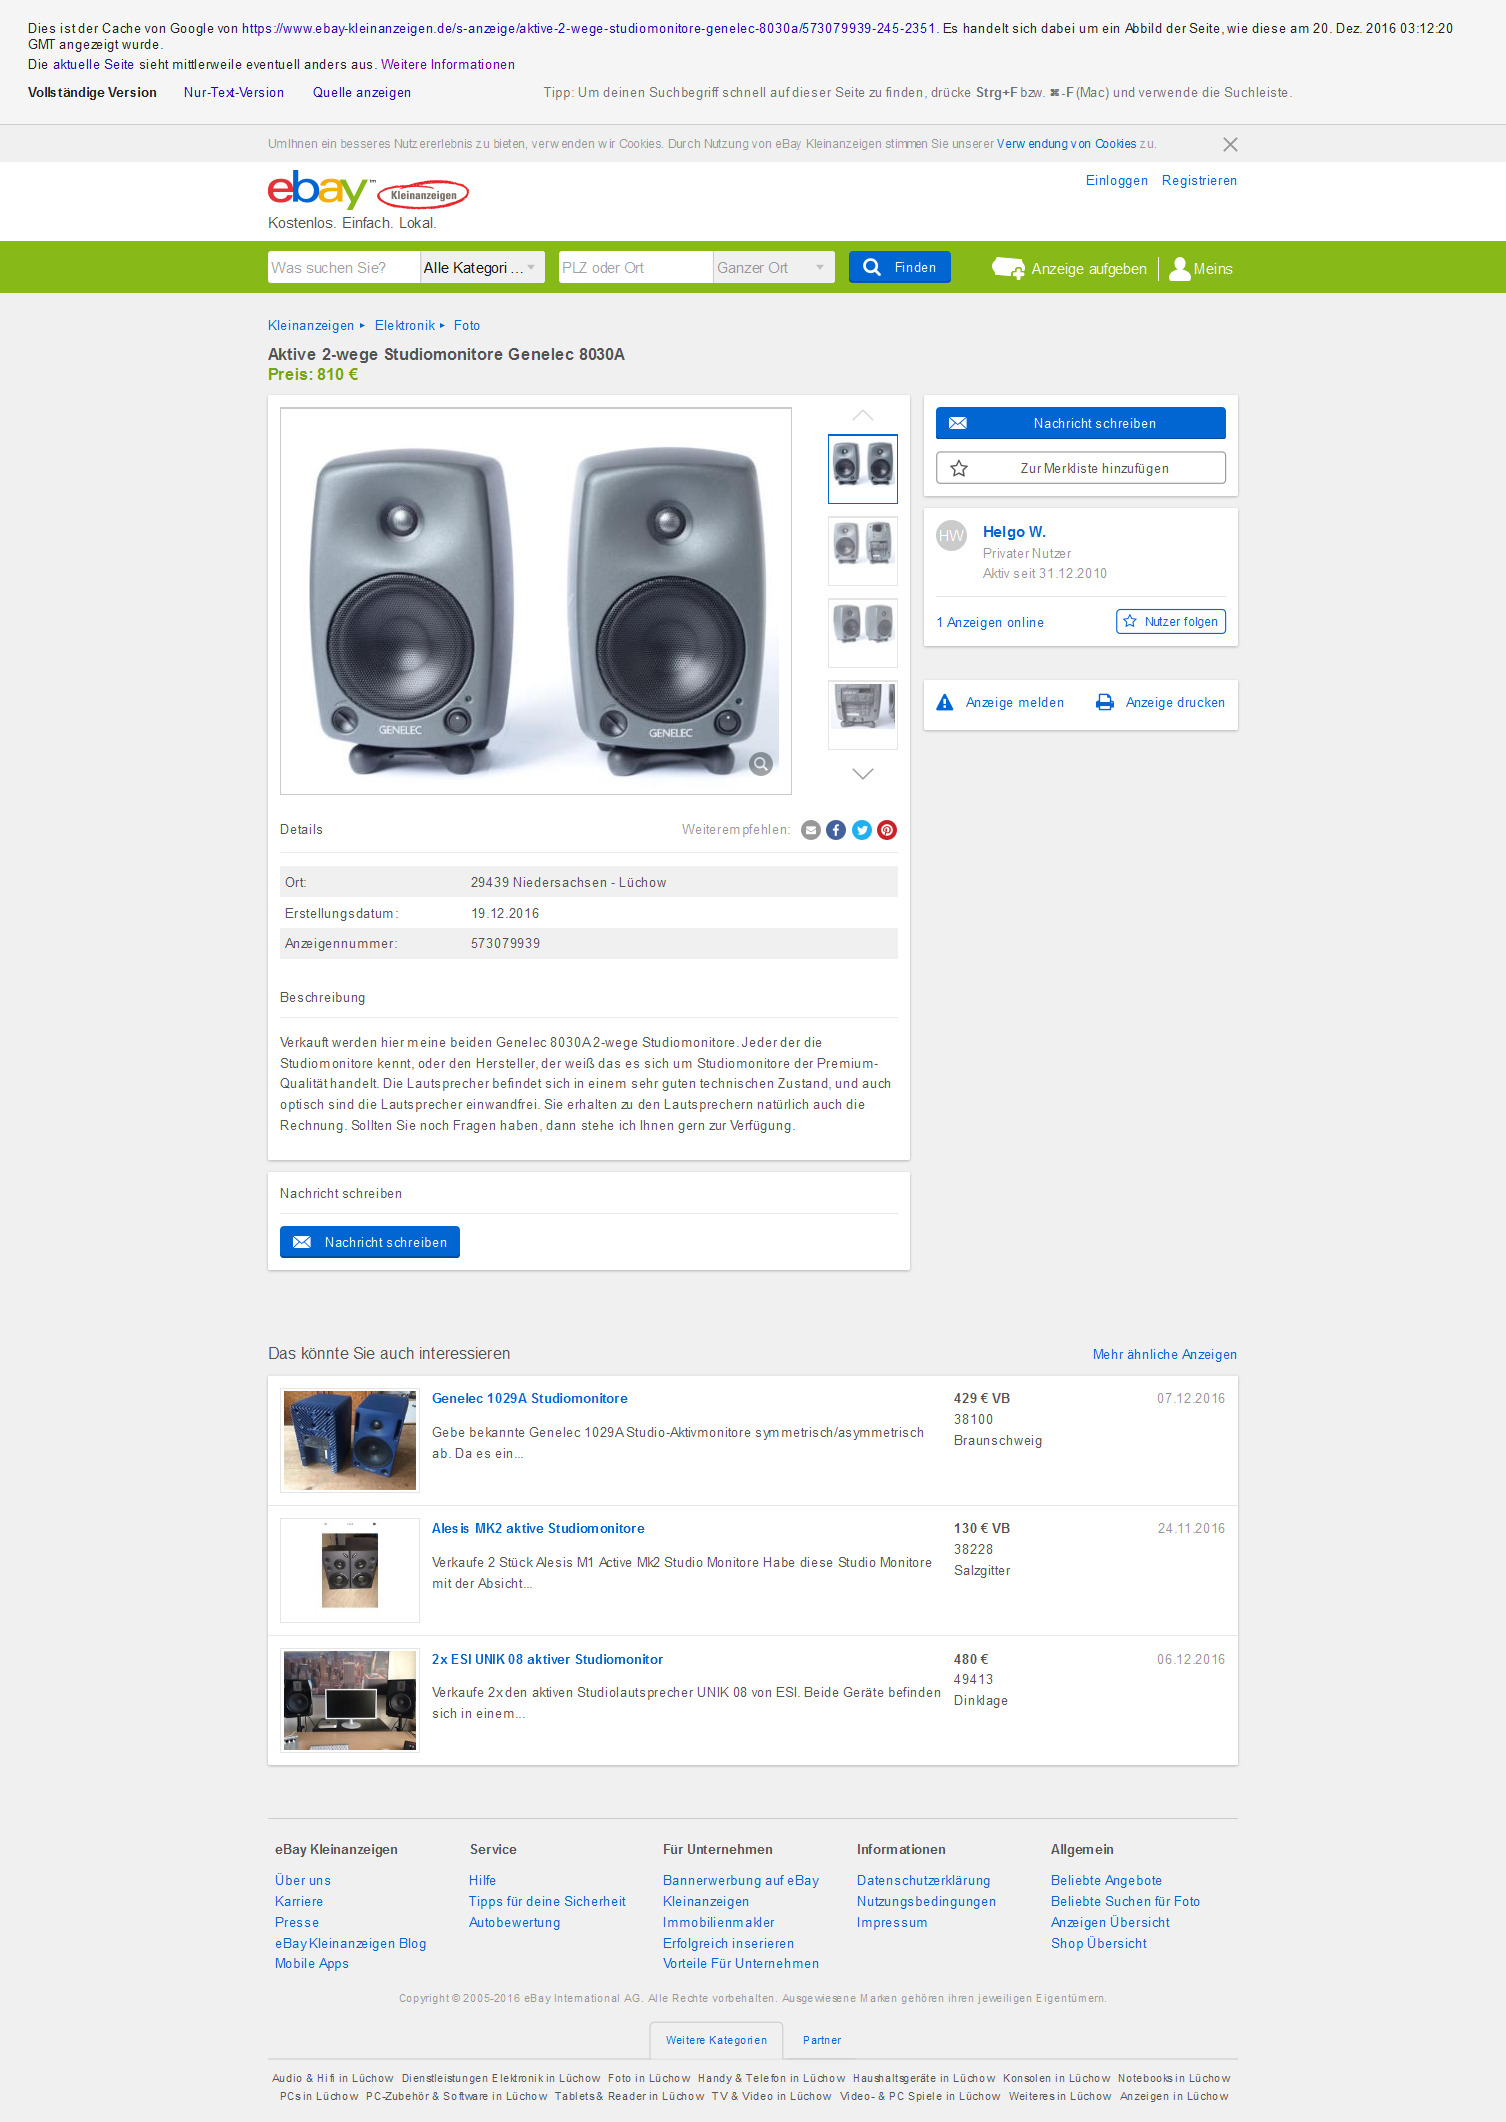Click Finden search button
This screenshot has width=1506, height=2122.
(x=900, y=267)
